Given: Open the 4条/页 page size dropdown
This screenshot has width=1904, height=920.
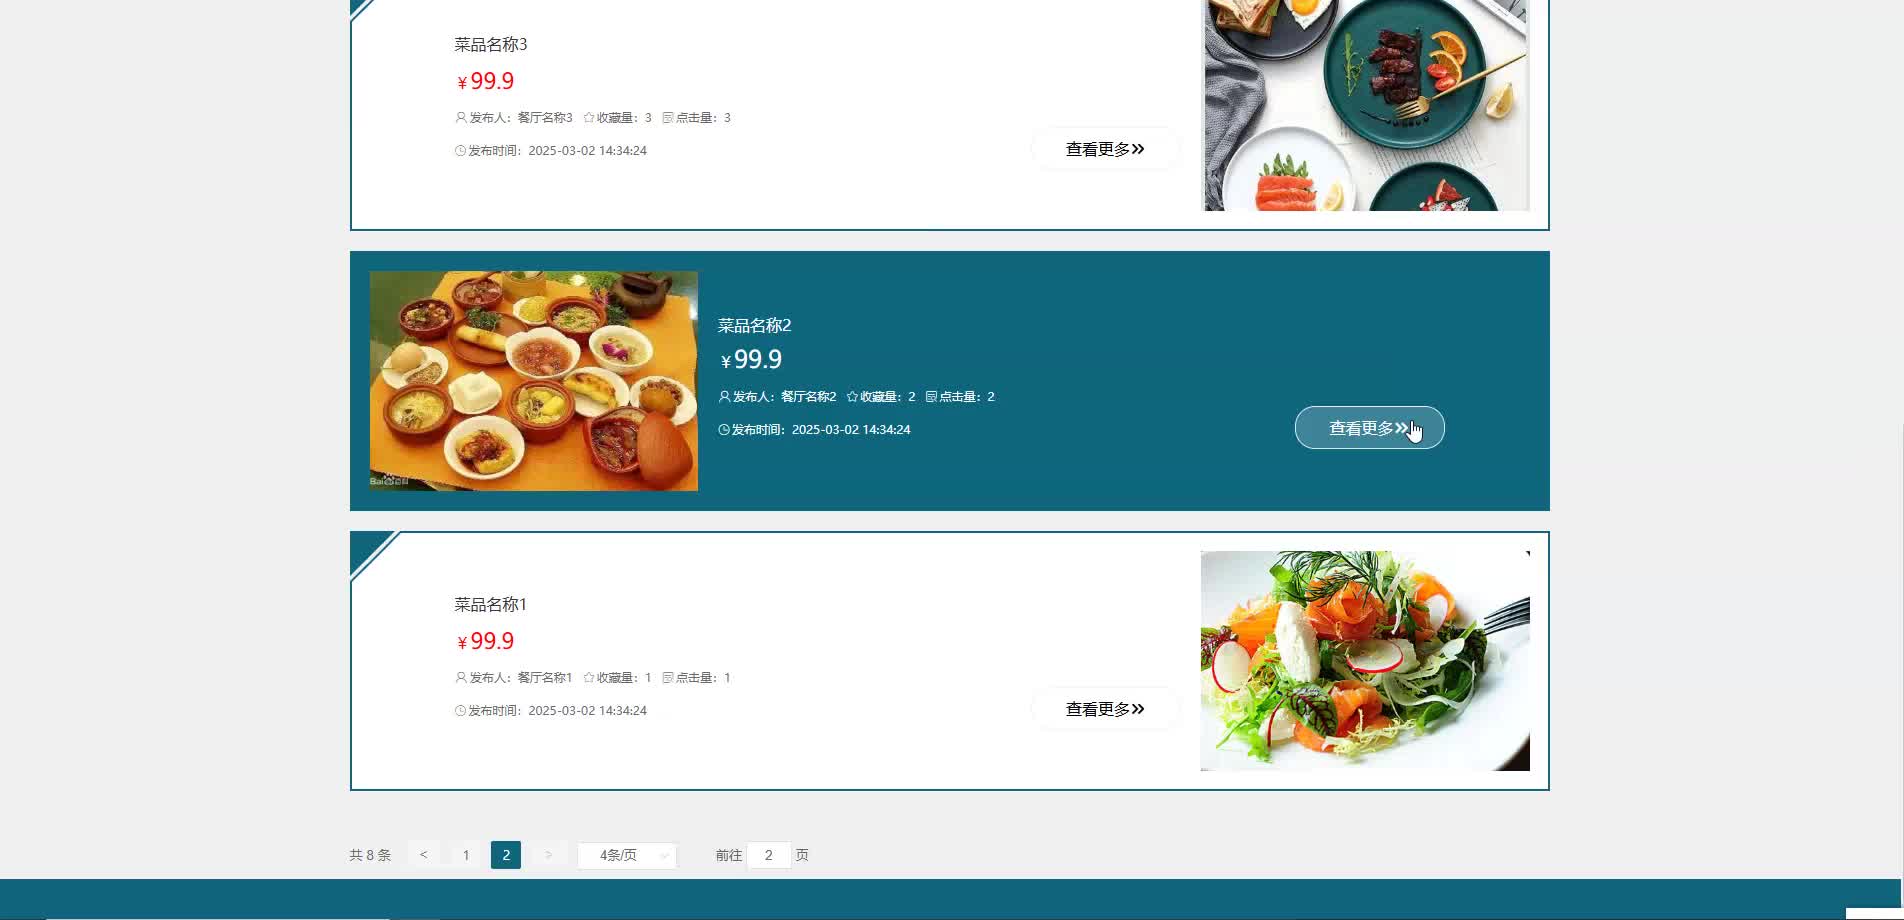Looking at the screenshot, I should pos(627,855).
